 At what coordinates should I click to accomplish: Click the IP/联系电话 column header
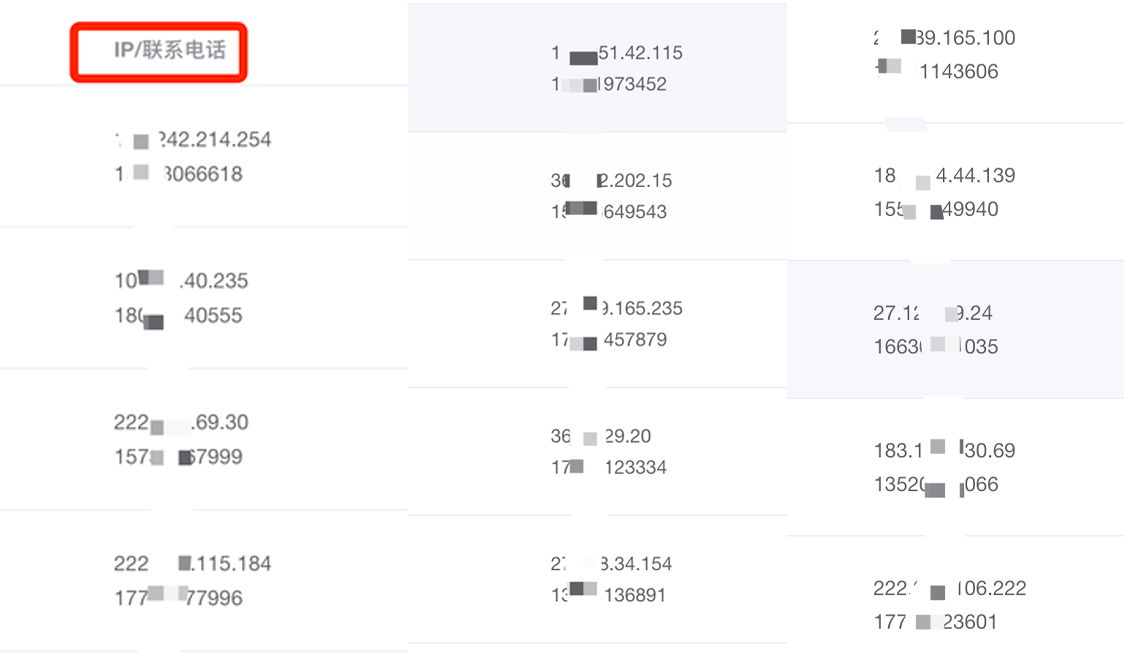pos(170,50)
